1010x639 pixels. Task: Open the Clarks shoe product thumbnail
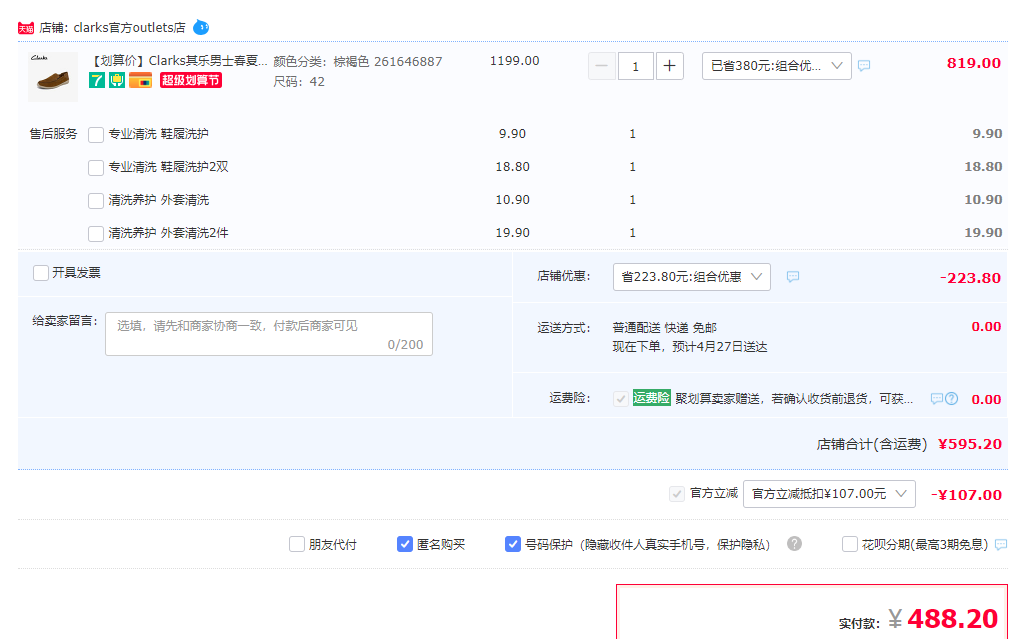coord(53,77)
